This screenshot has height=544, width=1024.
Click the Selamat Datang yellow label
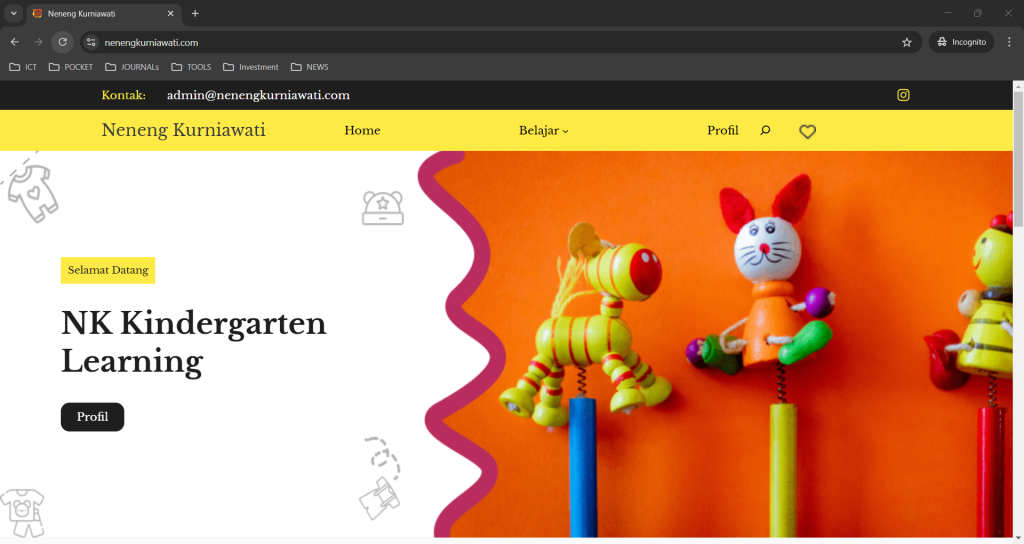[x=108, y=270]
